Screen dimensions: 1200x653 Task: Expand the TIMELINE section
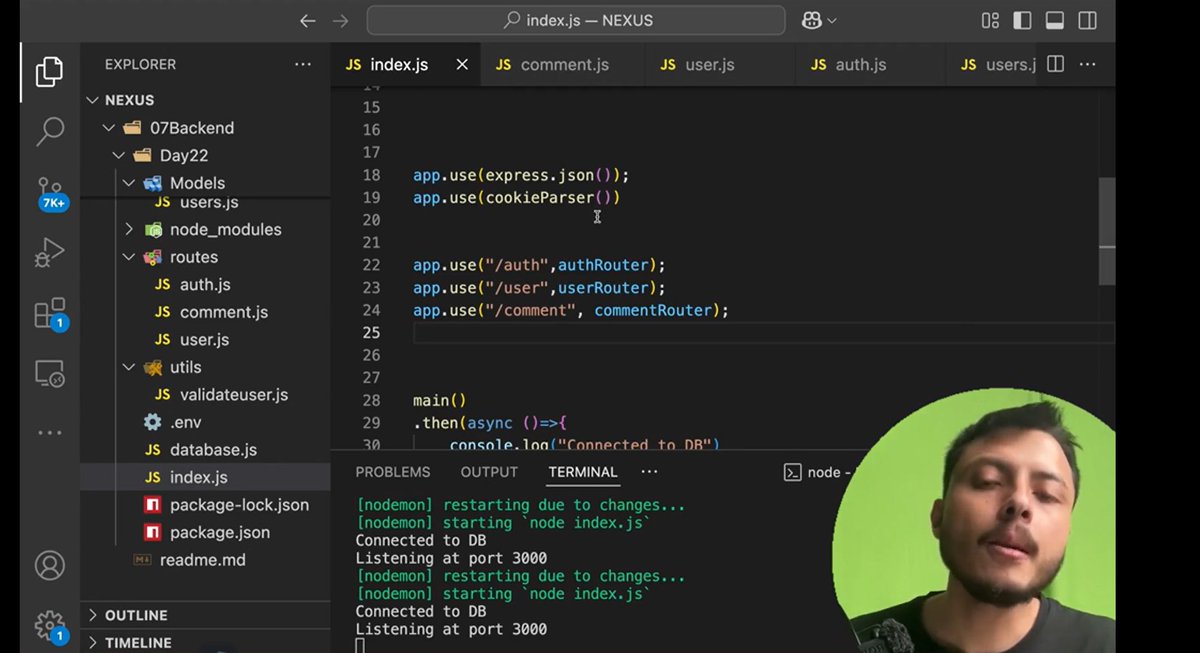(x=205, y=642)
